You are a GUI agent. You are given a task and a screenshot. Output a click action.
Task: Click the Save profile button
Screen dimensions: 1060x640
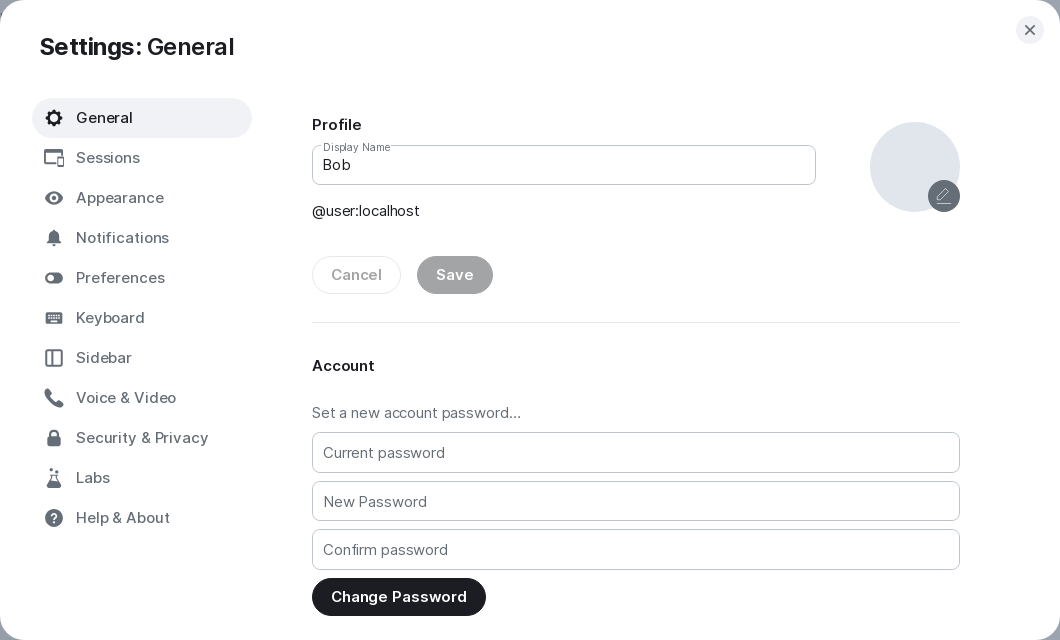tap(454, 275)
